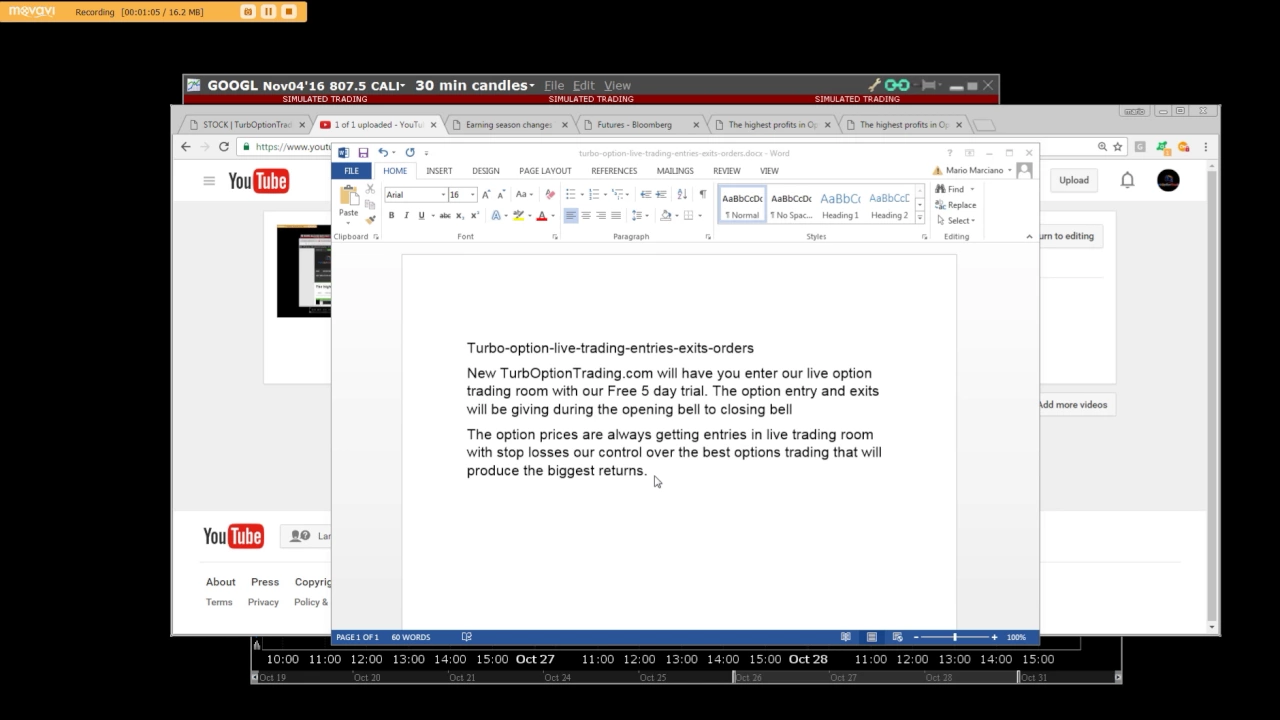The width and height of the screenshot is (1280, 720).
Task: Toggle Underline formatting in Word
Action: tap(421, 215)
